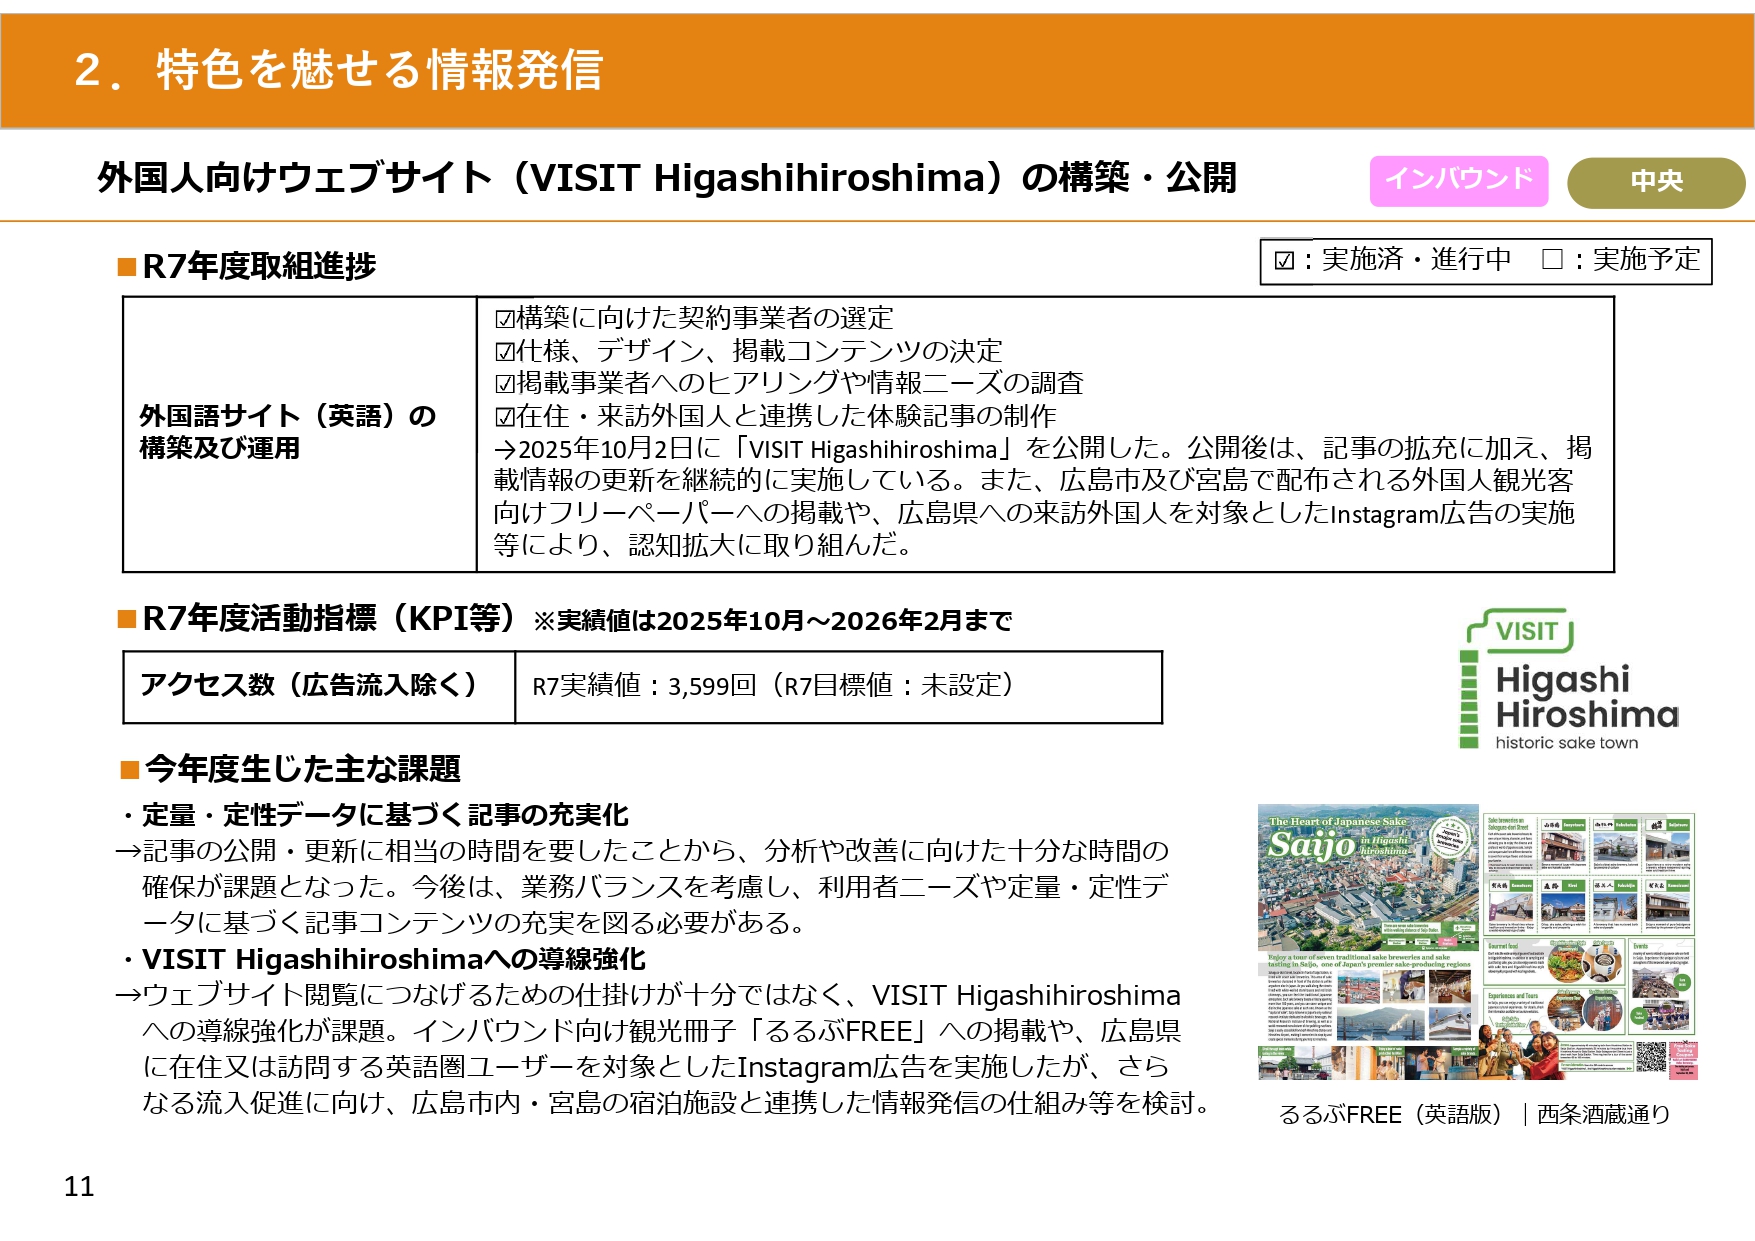Click the arrow before 記事の公開・更新に
Viewport: 1755px width, 1241px height.
tap(127, 852)
